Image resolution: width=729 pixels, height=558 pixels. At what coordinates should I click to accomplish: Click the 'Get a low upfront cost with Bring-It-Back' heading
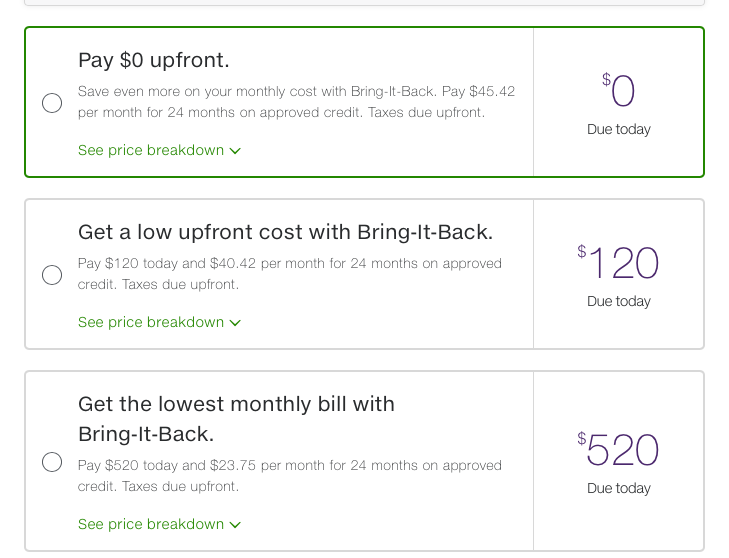coord(285,232)
